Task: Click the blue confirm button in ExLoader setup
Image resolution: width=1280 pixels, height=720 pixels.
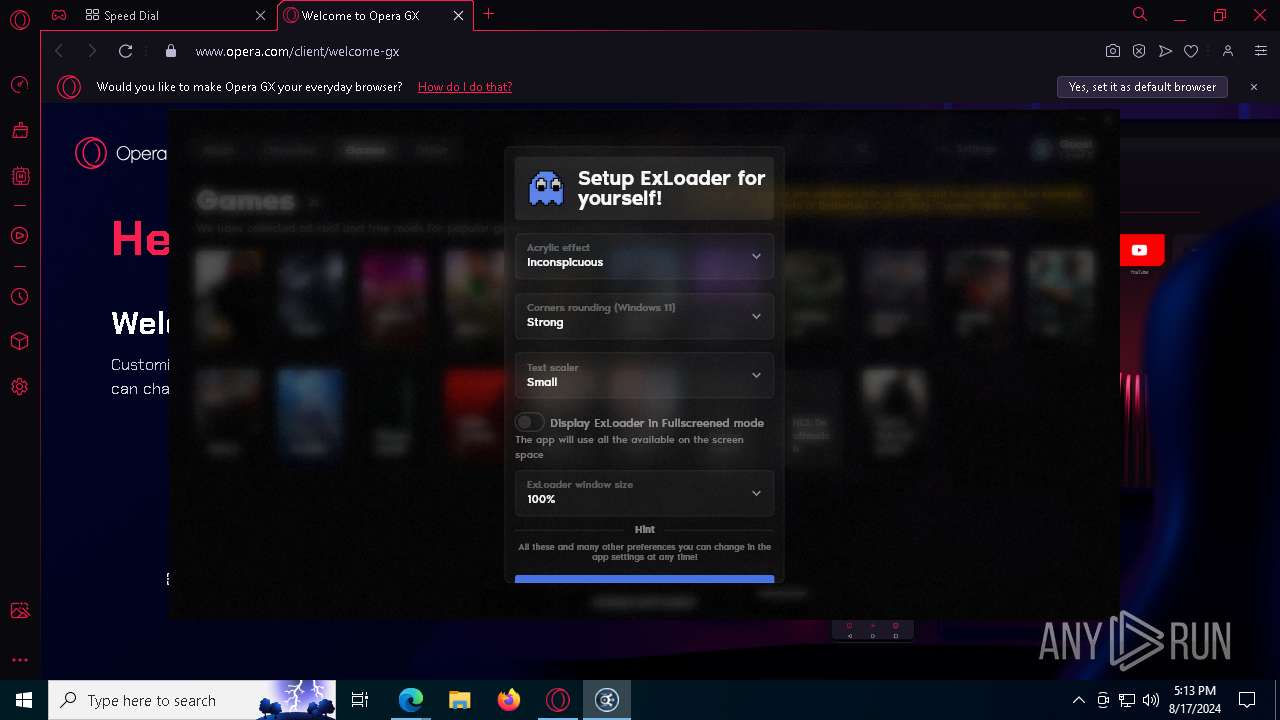Action: coord(644,579)
